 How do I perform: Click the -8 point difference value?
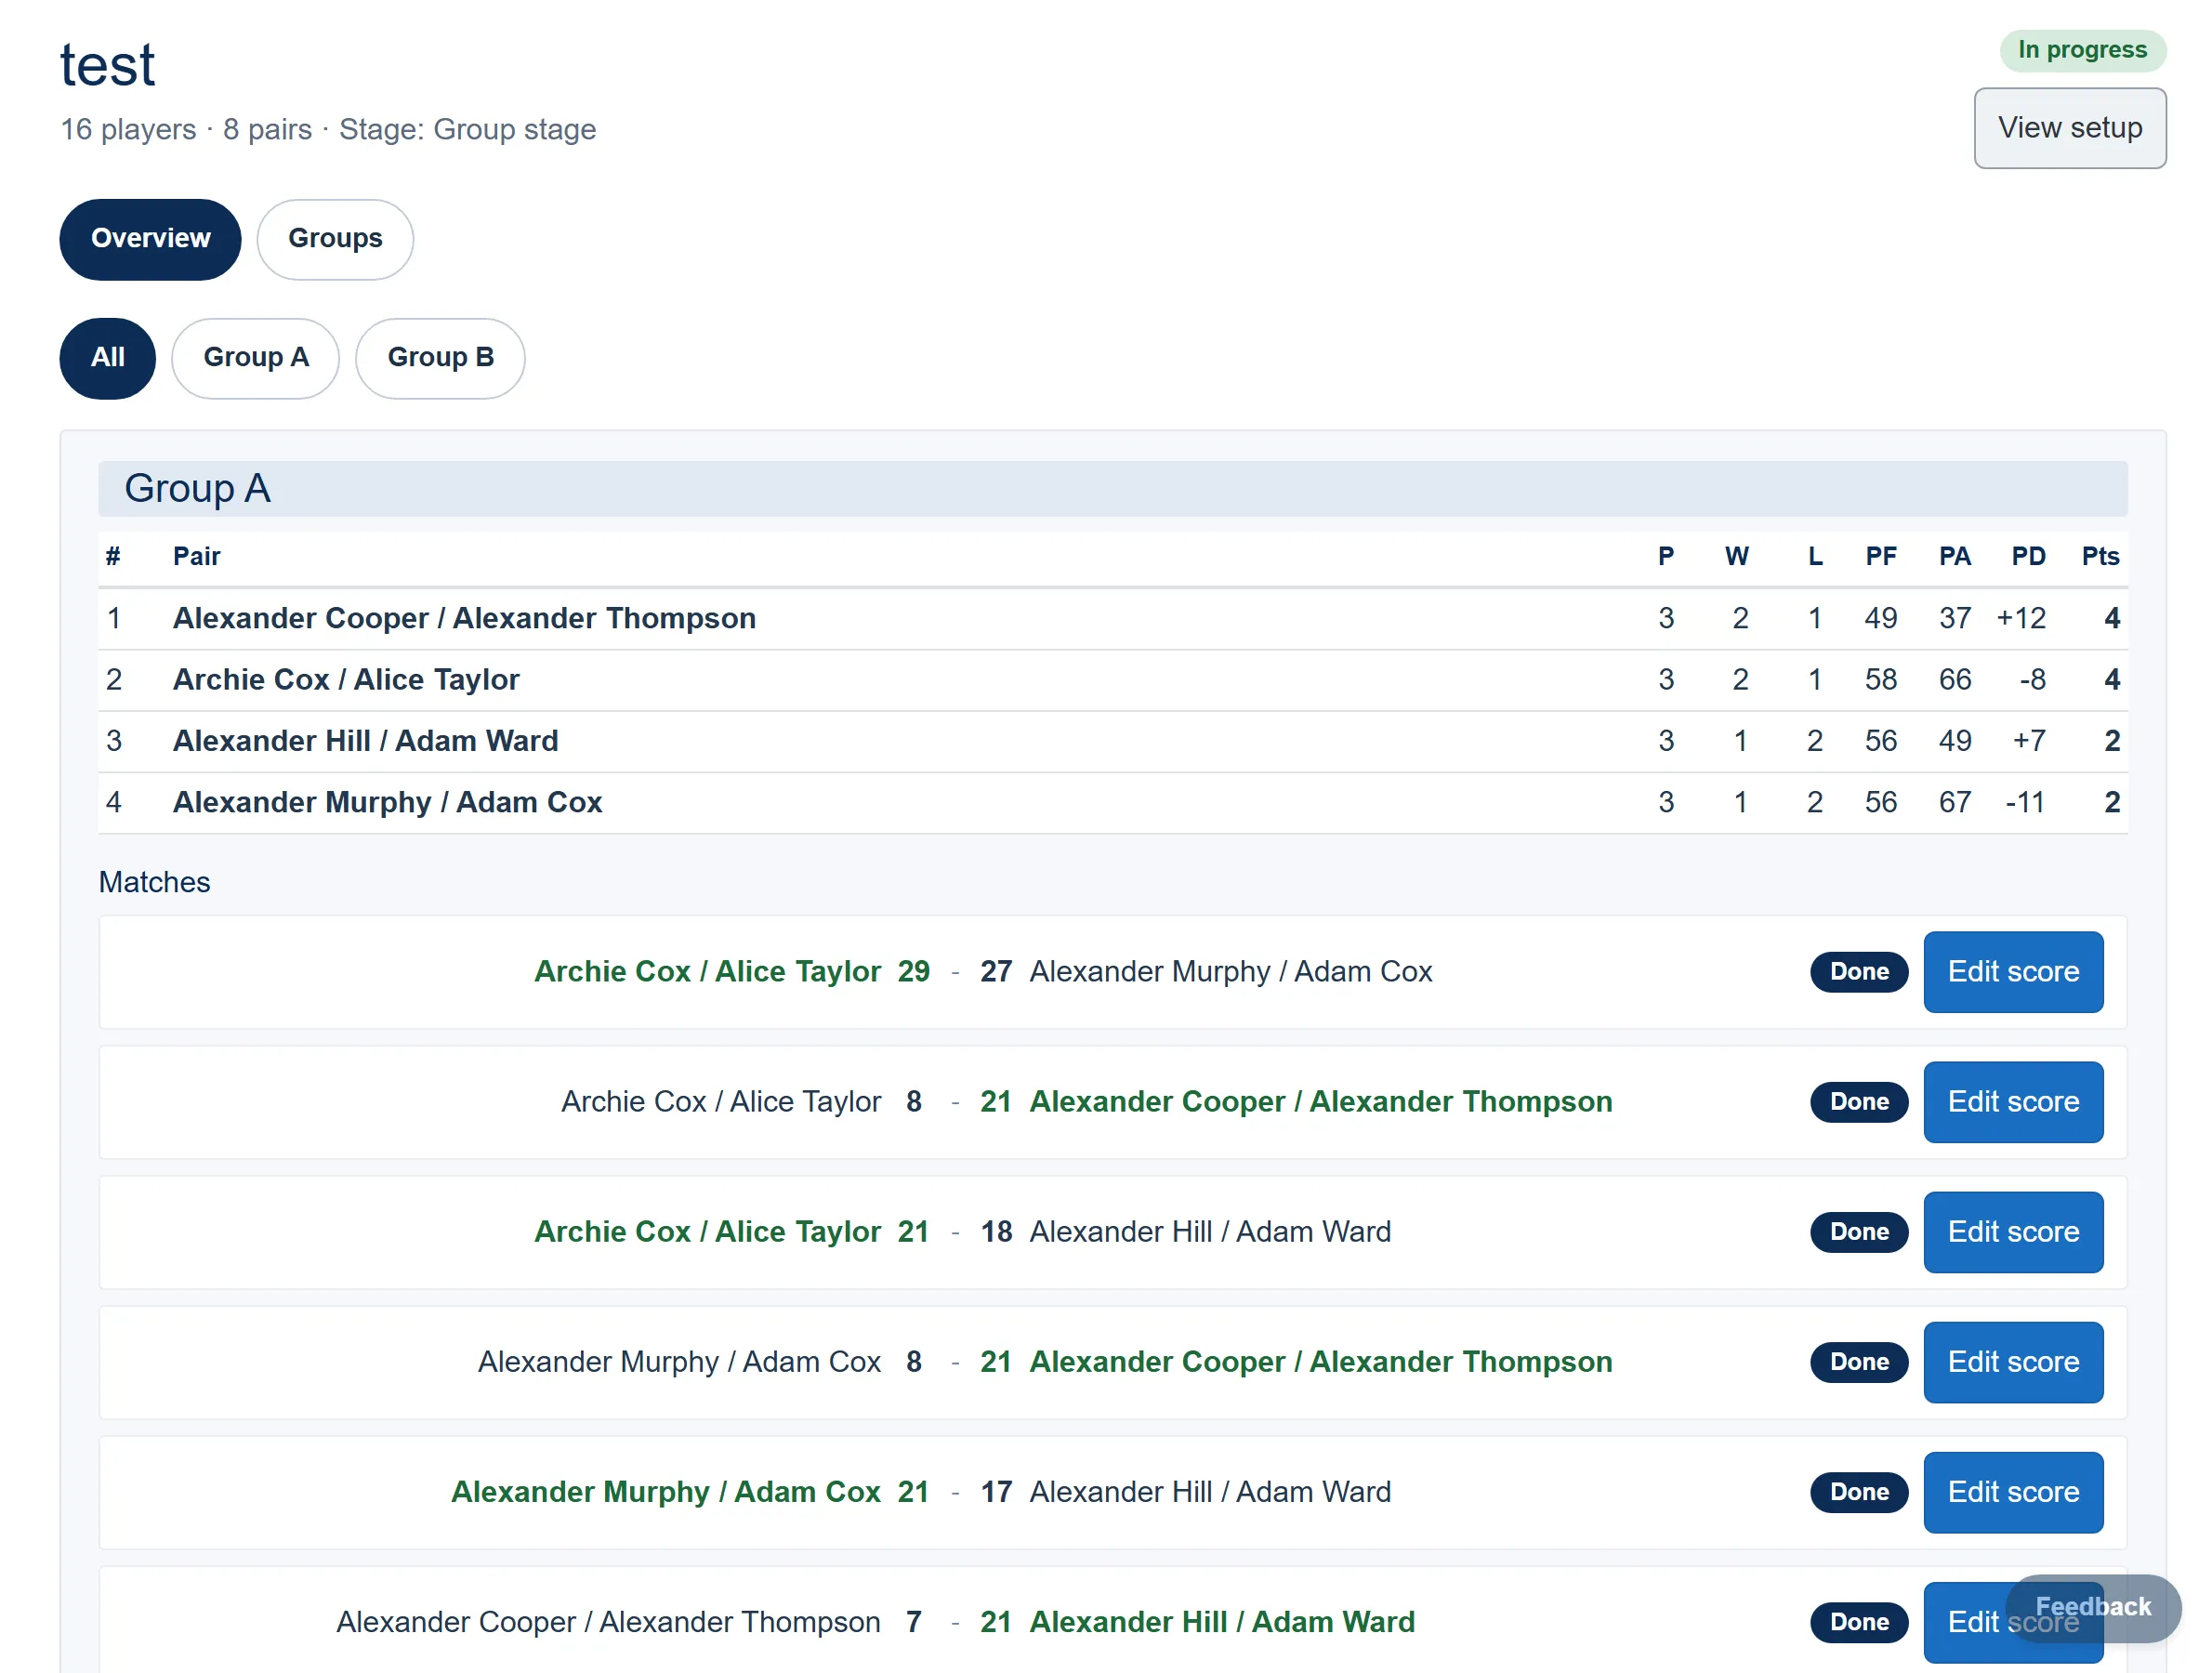click(2032, 679)
